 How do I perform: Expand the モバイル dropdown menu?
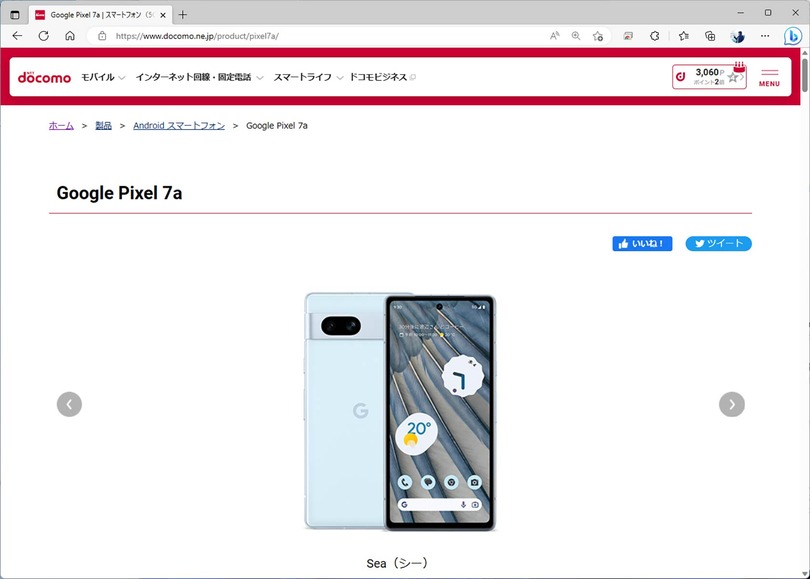[x=103, y=77]
